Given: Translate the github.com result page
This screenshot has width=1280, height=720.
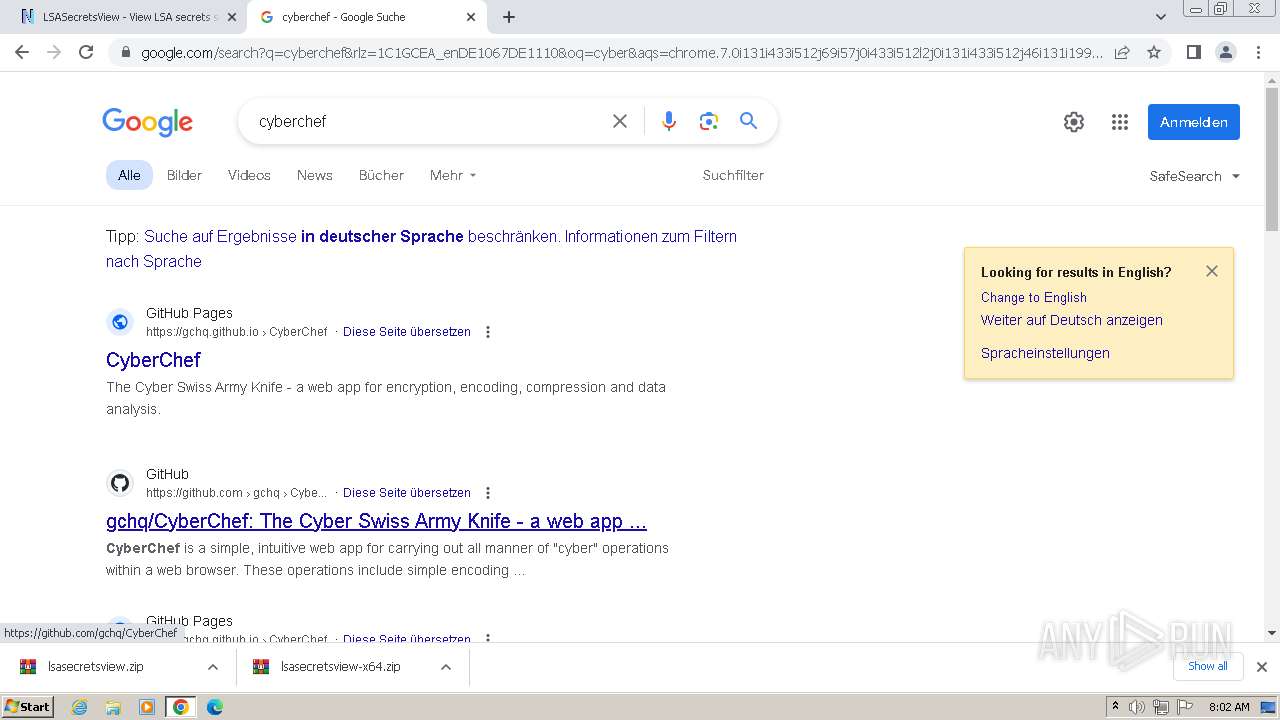Looking at the screenshot, I should point(406,493).
